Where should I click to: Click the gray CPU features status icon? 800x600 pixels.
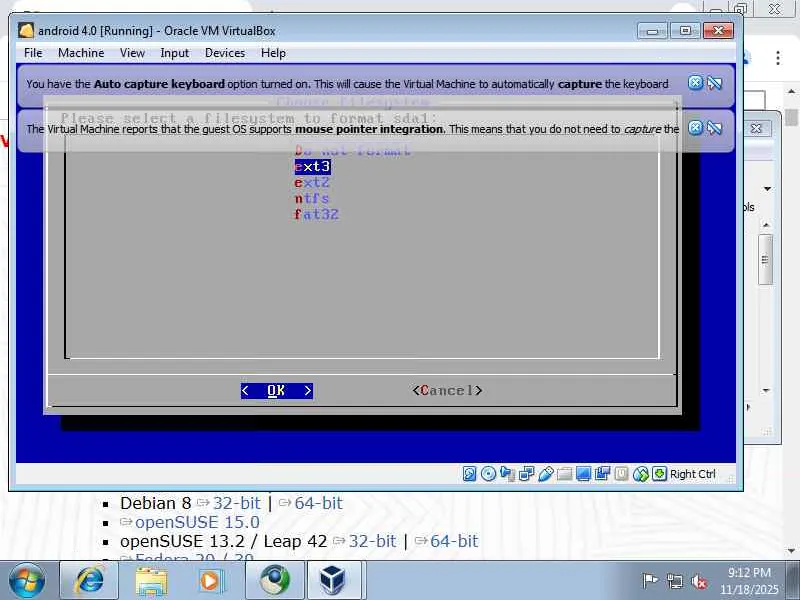coord(621,474)
